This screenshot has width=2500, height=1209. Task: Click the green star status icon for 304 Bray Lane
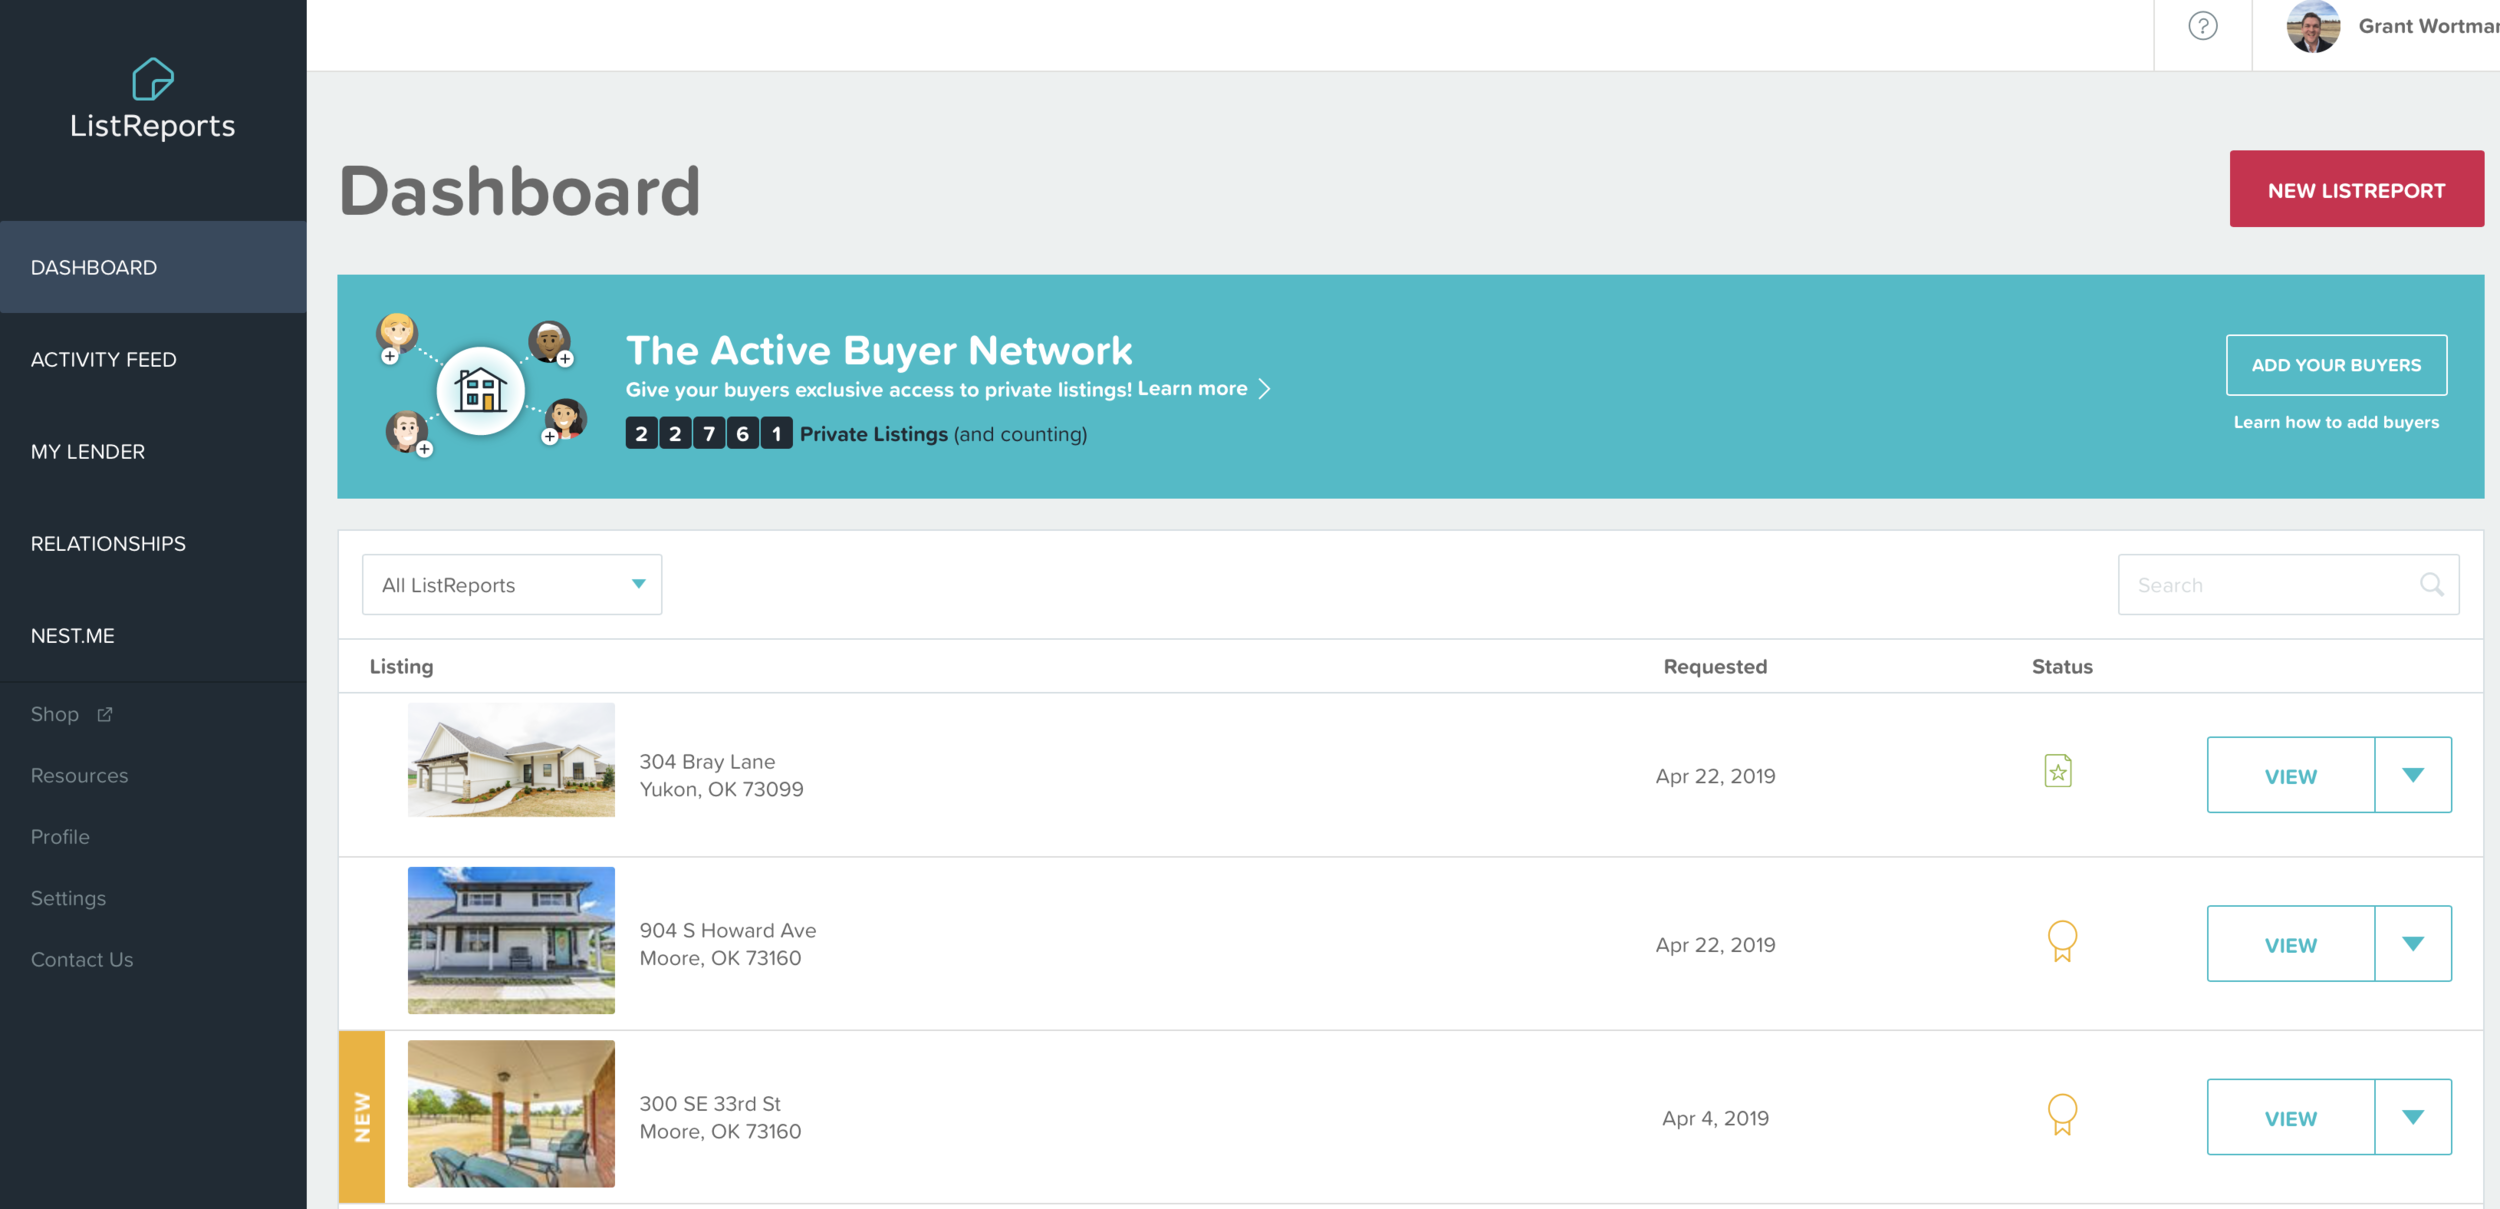(2058, 771)
